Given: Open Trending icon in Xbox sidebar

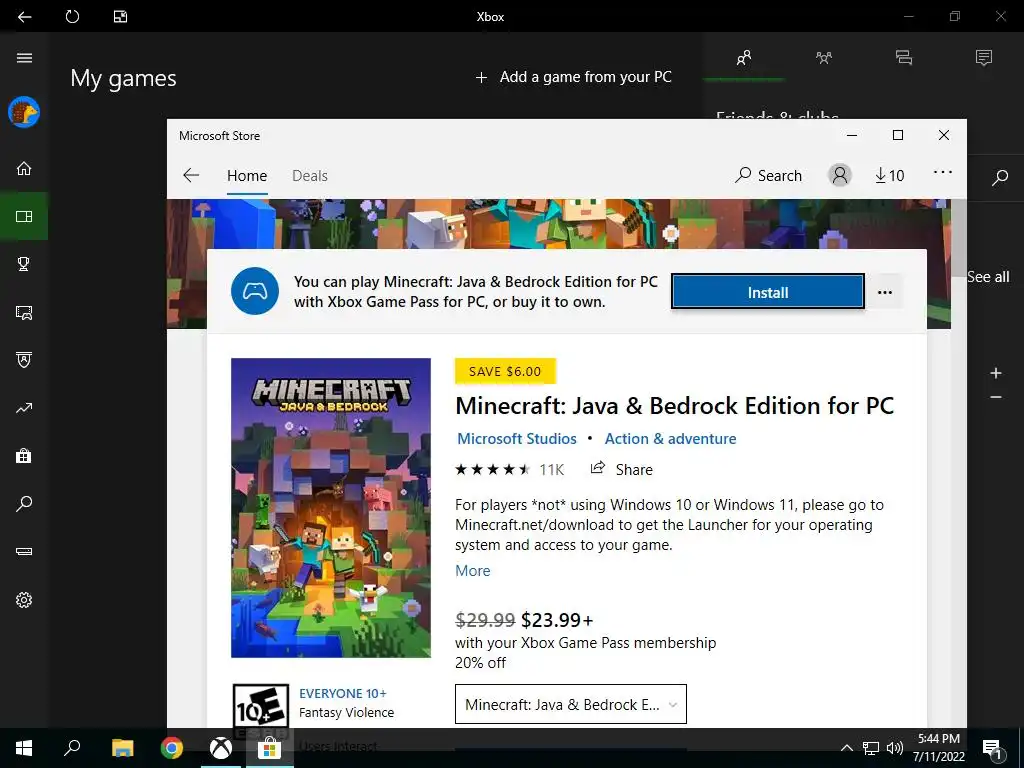Looking at the screenshot, I should point(24,408).
